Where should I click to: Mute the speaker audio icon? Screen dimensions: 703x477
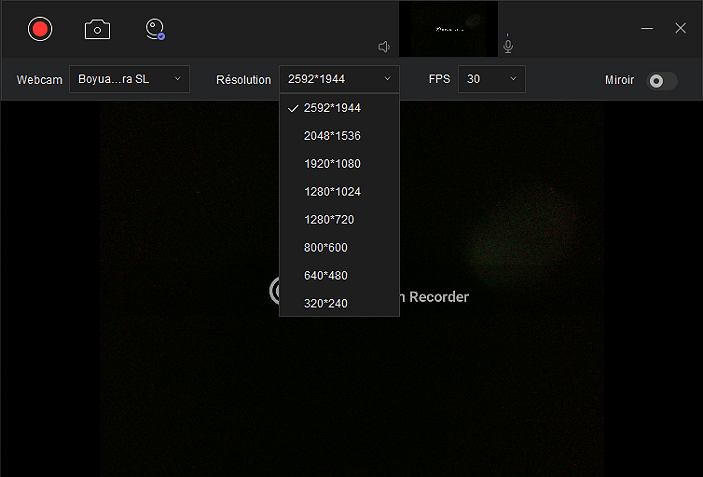coord(384,47)
